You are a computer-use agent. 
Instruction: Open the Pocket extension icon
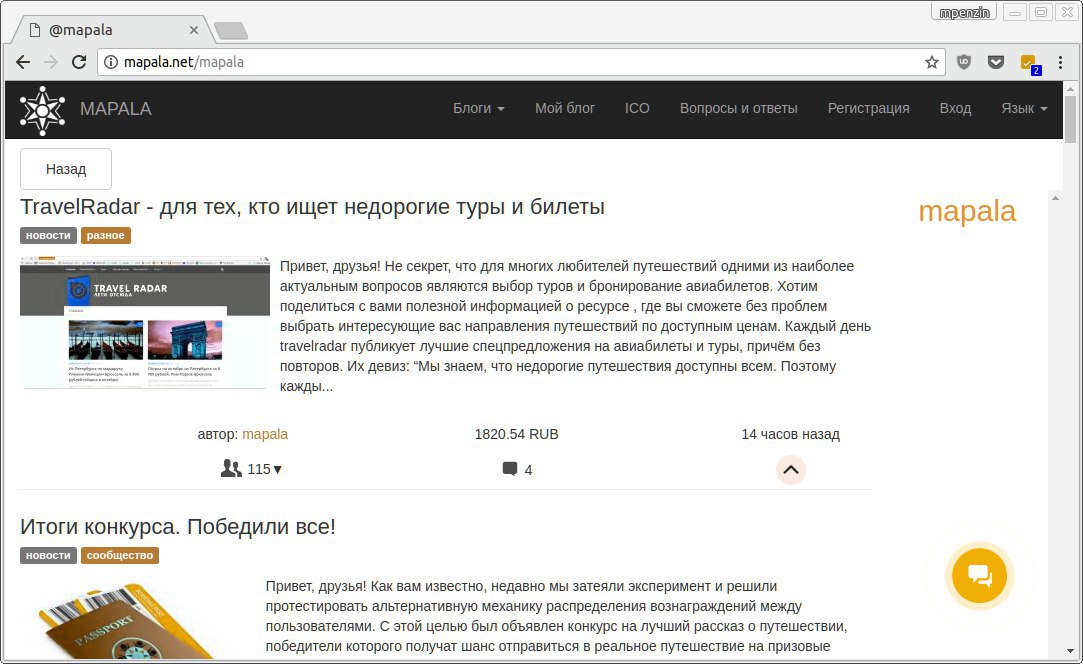point(995,62)
